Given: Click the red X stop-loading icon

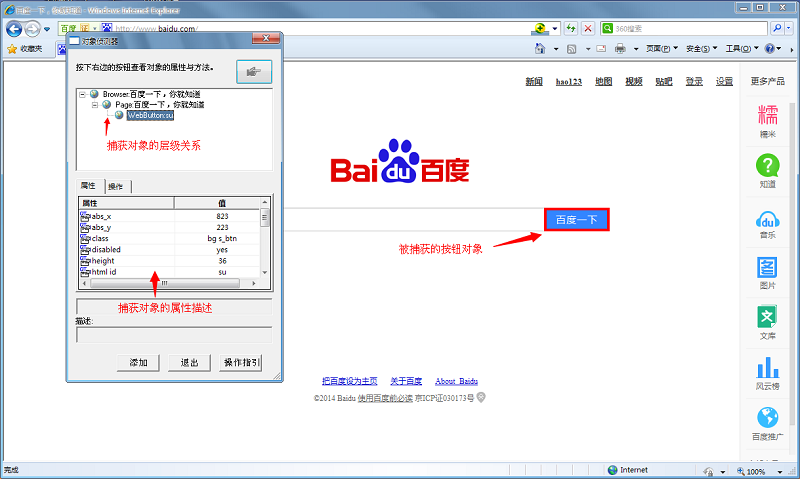Looking at the screenshot, I should tap(588, 29).
